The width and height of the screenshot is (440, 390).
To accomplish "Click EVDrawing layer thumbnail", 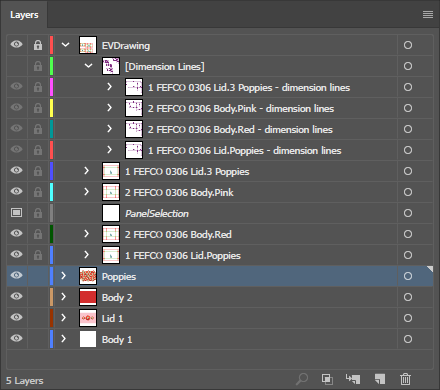I will (88, 45).
